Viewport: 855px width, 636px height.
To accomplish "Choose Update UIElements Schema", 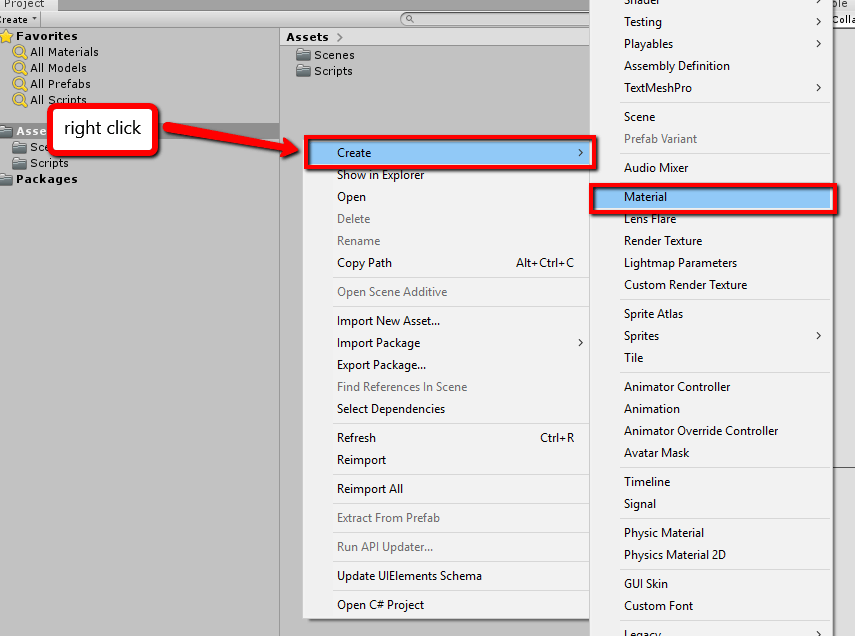I will tap(409, 576).
